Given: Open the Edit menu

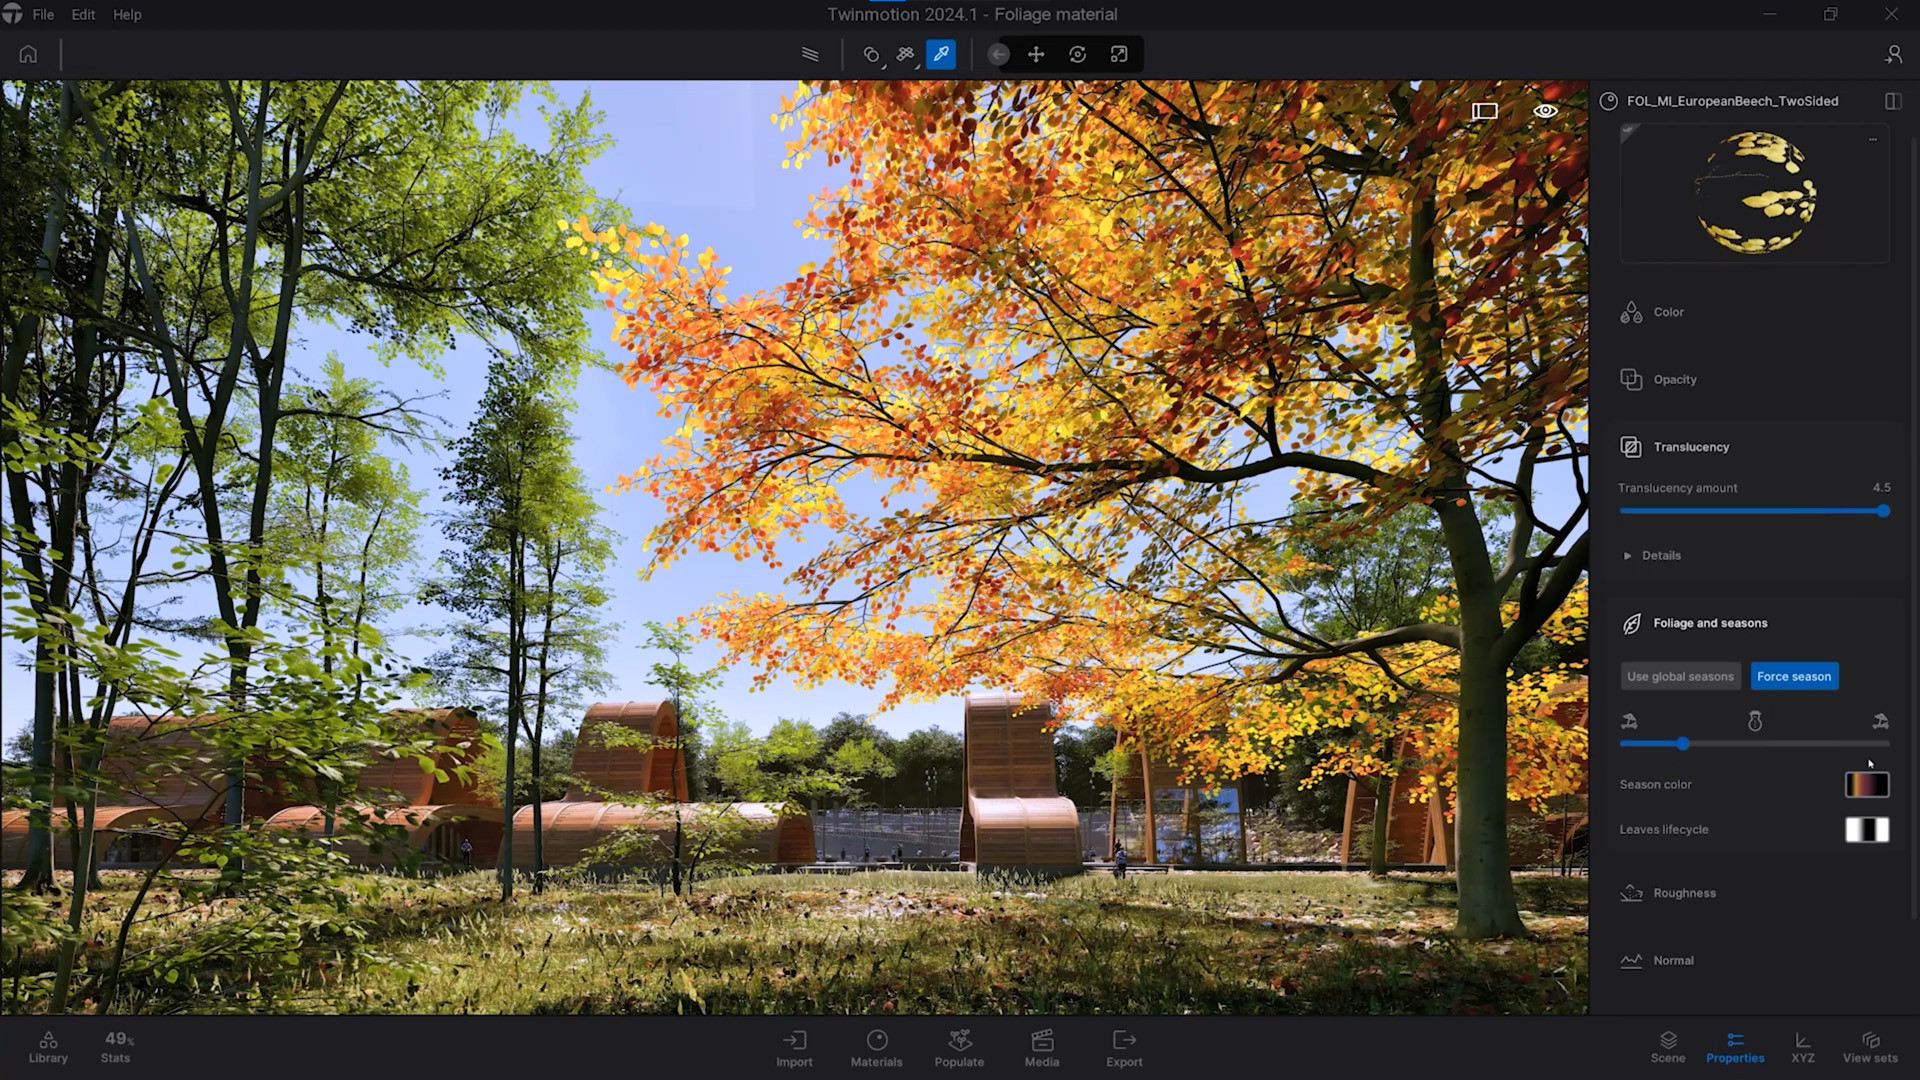Looking at the screenshot, I should point(83,14).
